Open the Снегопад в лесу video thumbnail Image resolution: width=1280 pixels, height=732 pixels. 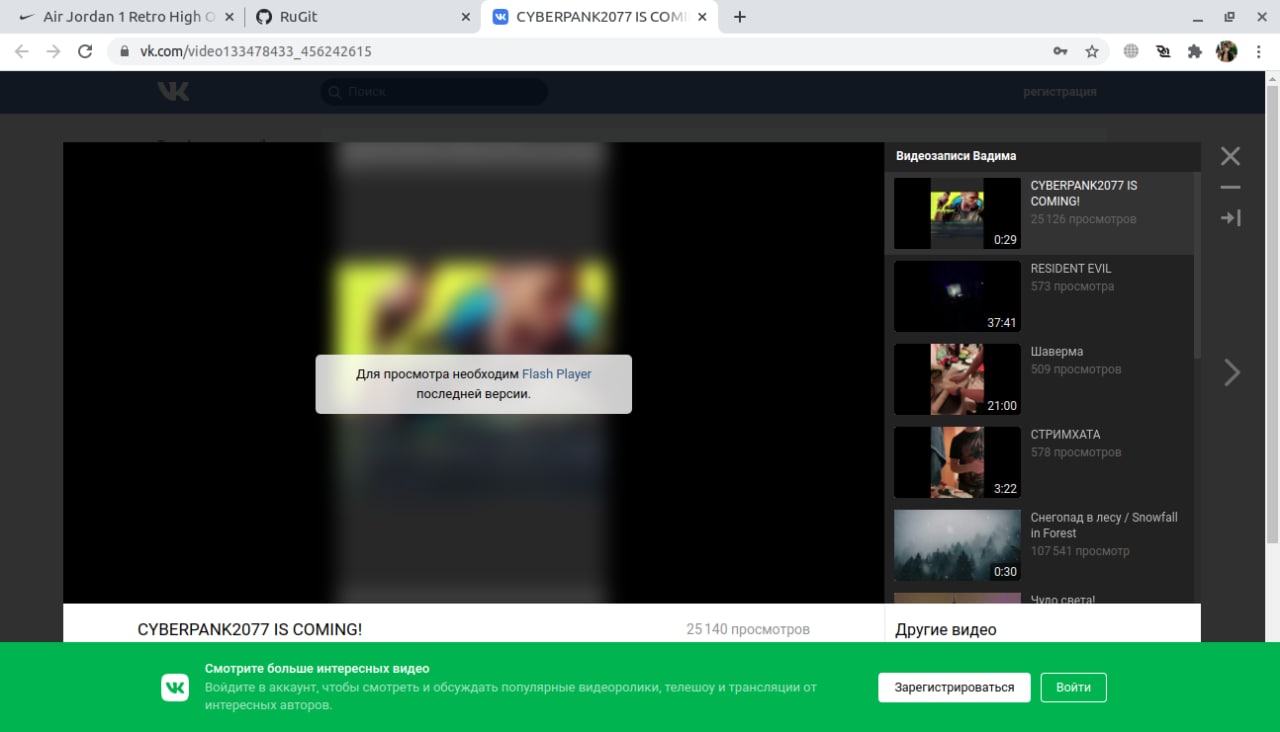click(x=957, y=546)
